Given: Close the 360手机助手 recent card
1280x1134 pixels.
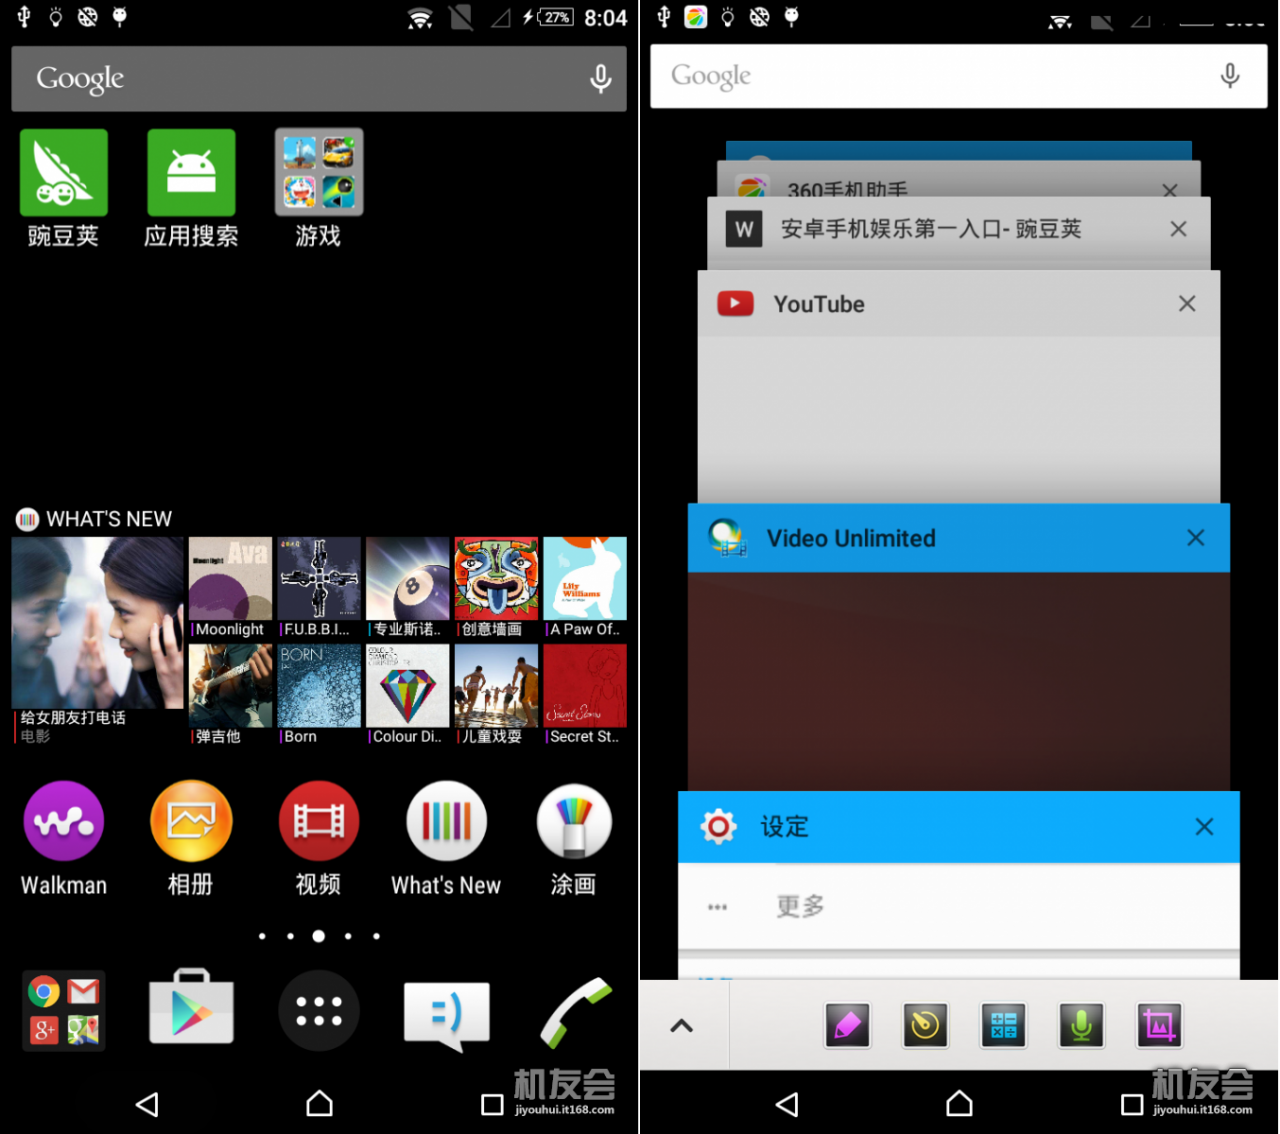Looking at the screenshot, I should [1169, 190].
